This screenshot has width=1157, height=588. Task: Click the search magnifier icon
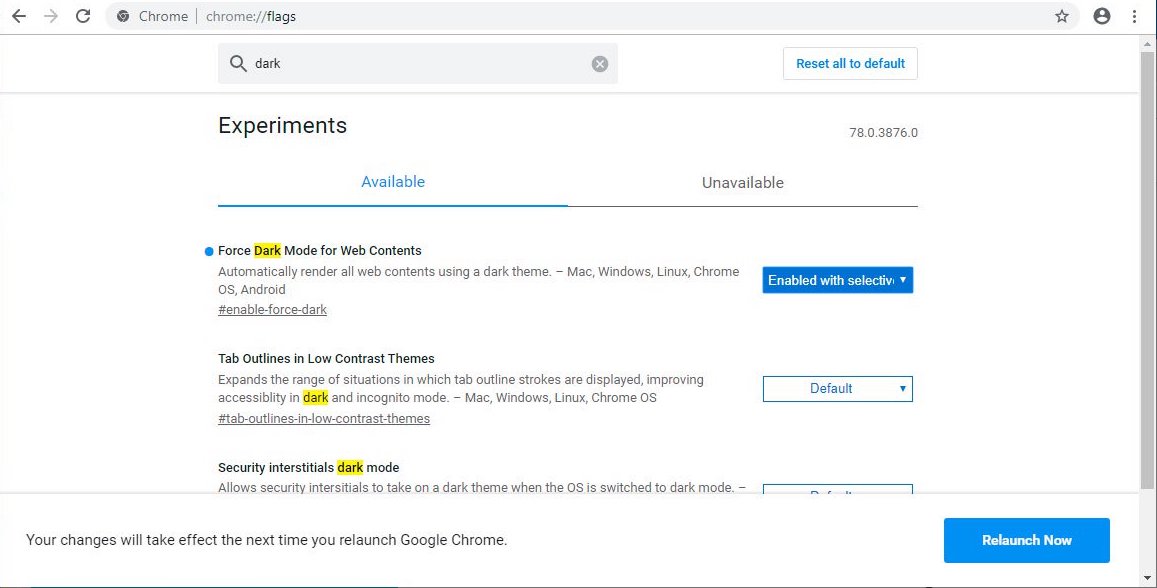click(238, 64)
